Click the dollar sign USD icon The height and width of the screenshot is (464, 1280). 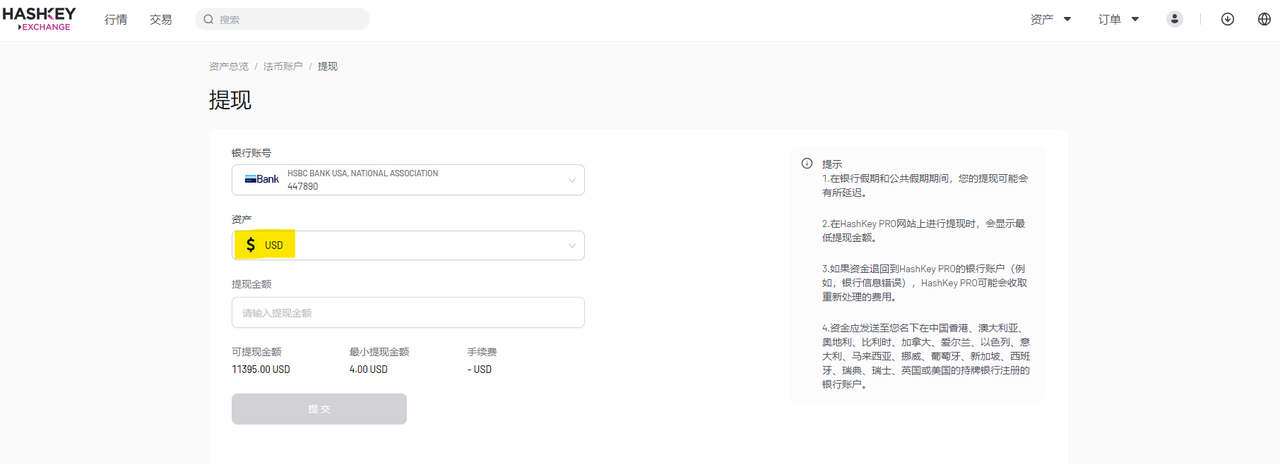click(251, 245)
